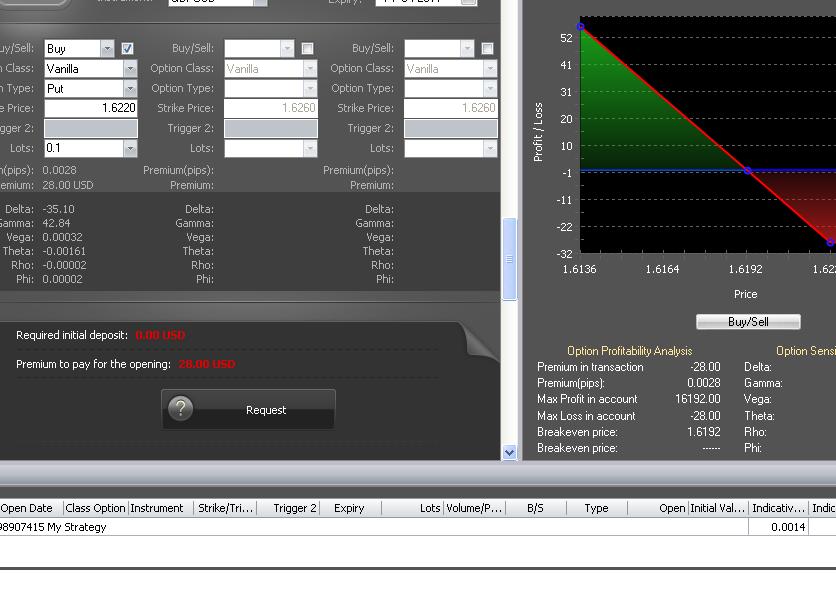Open the first leg Lots 0.1 dropdown
The height and width of the screenshot is (600, 836).
(x=130, y=148)
